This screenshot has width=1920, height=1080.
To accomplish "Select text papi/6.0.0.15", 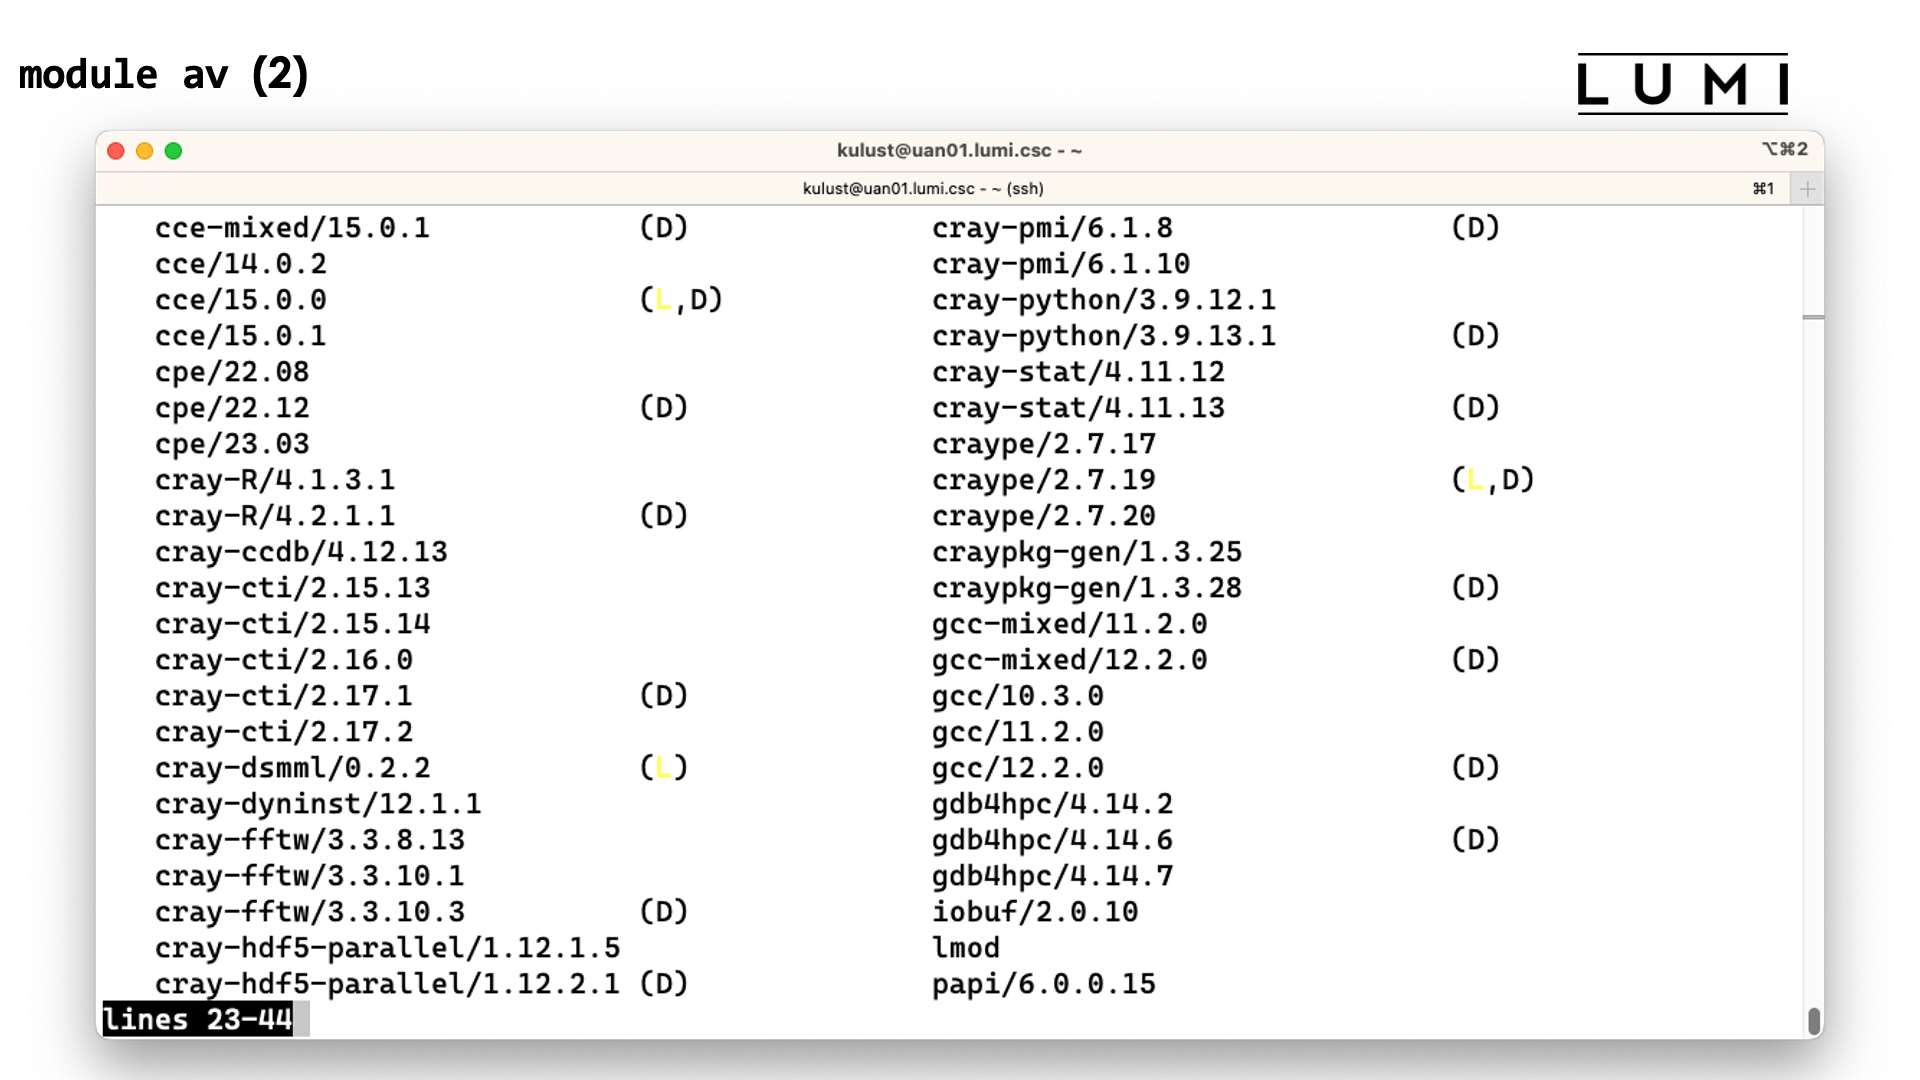I will tap(1044, 984).
